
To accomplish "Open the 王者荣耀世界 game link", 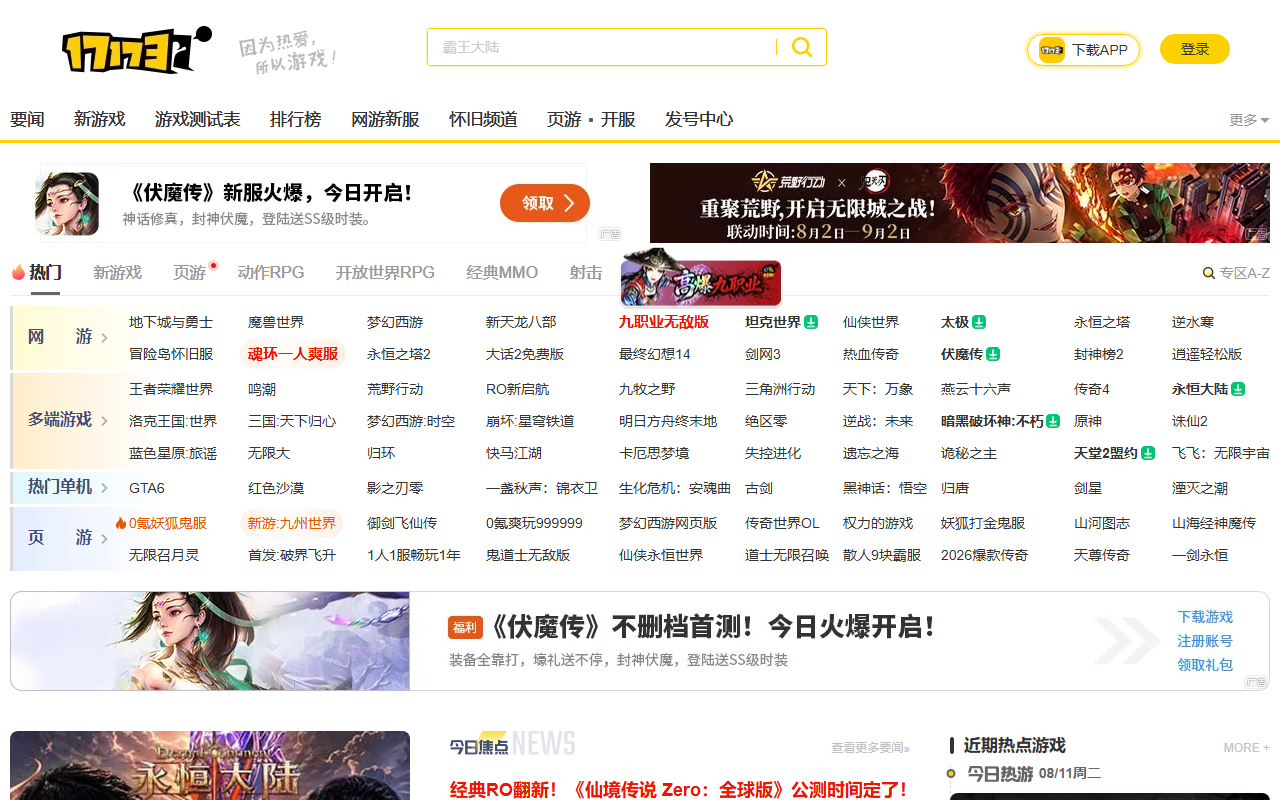I will coord(171,389).
